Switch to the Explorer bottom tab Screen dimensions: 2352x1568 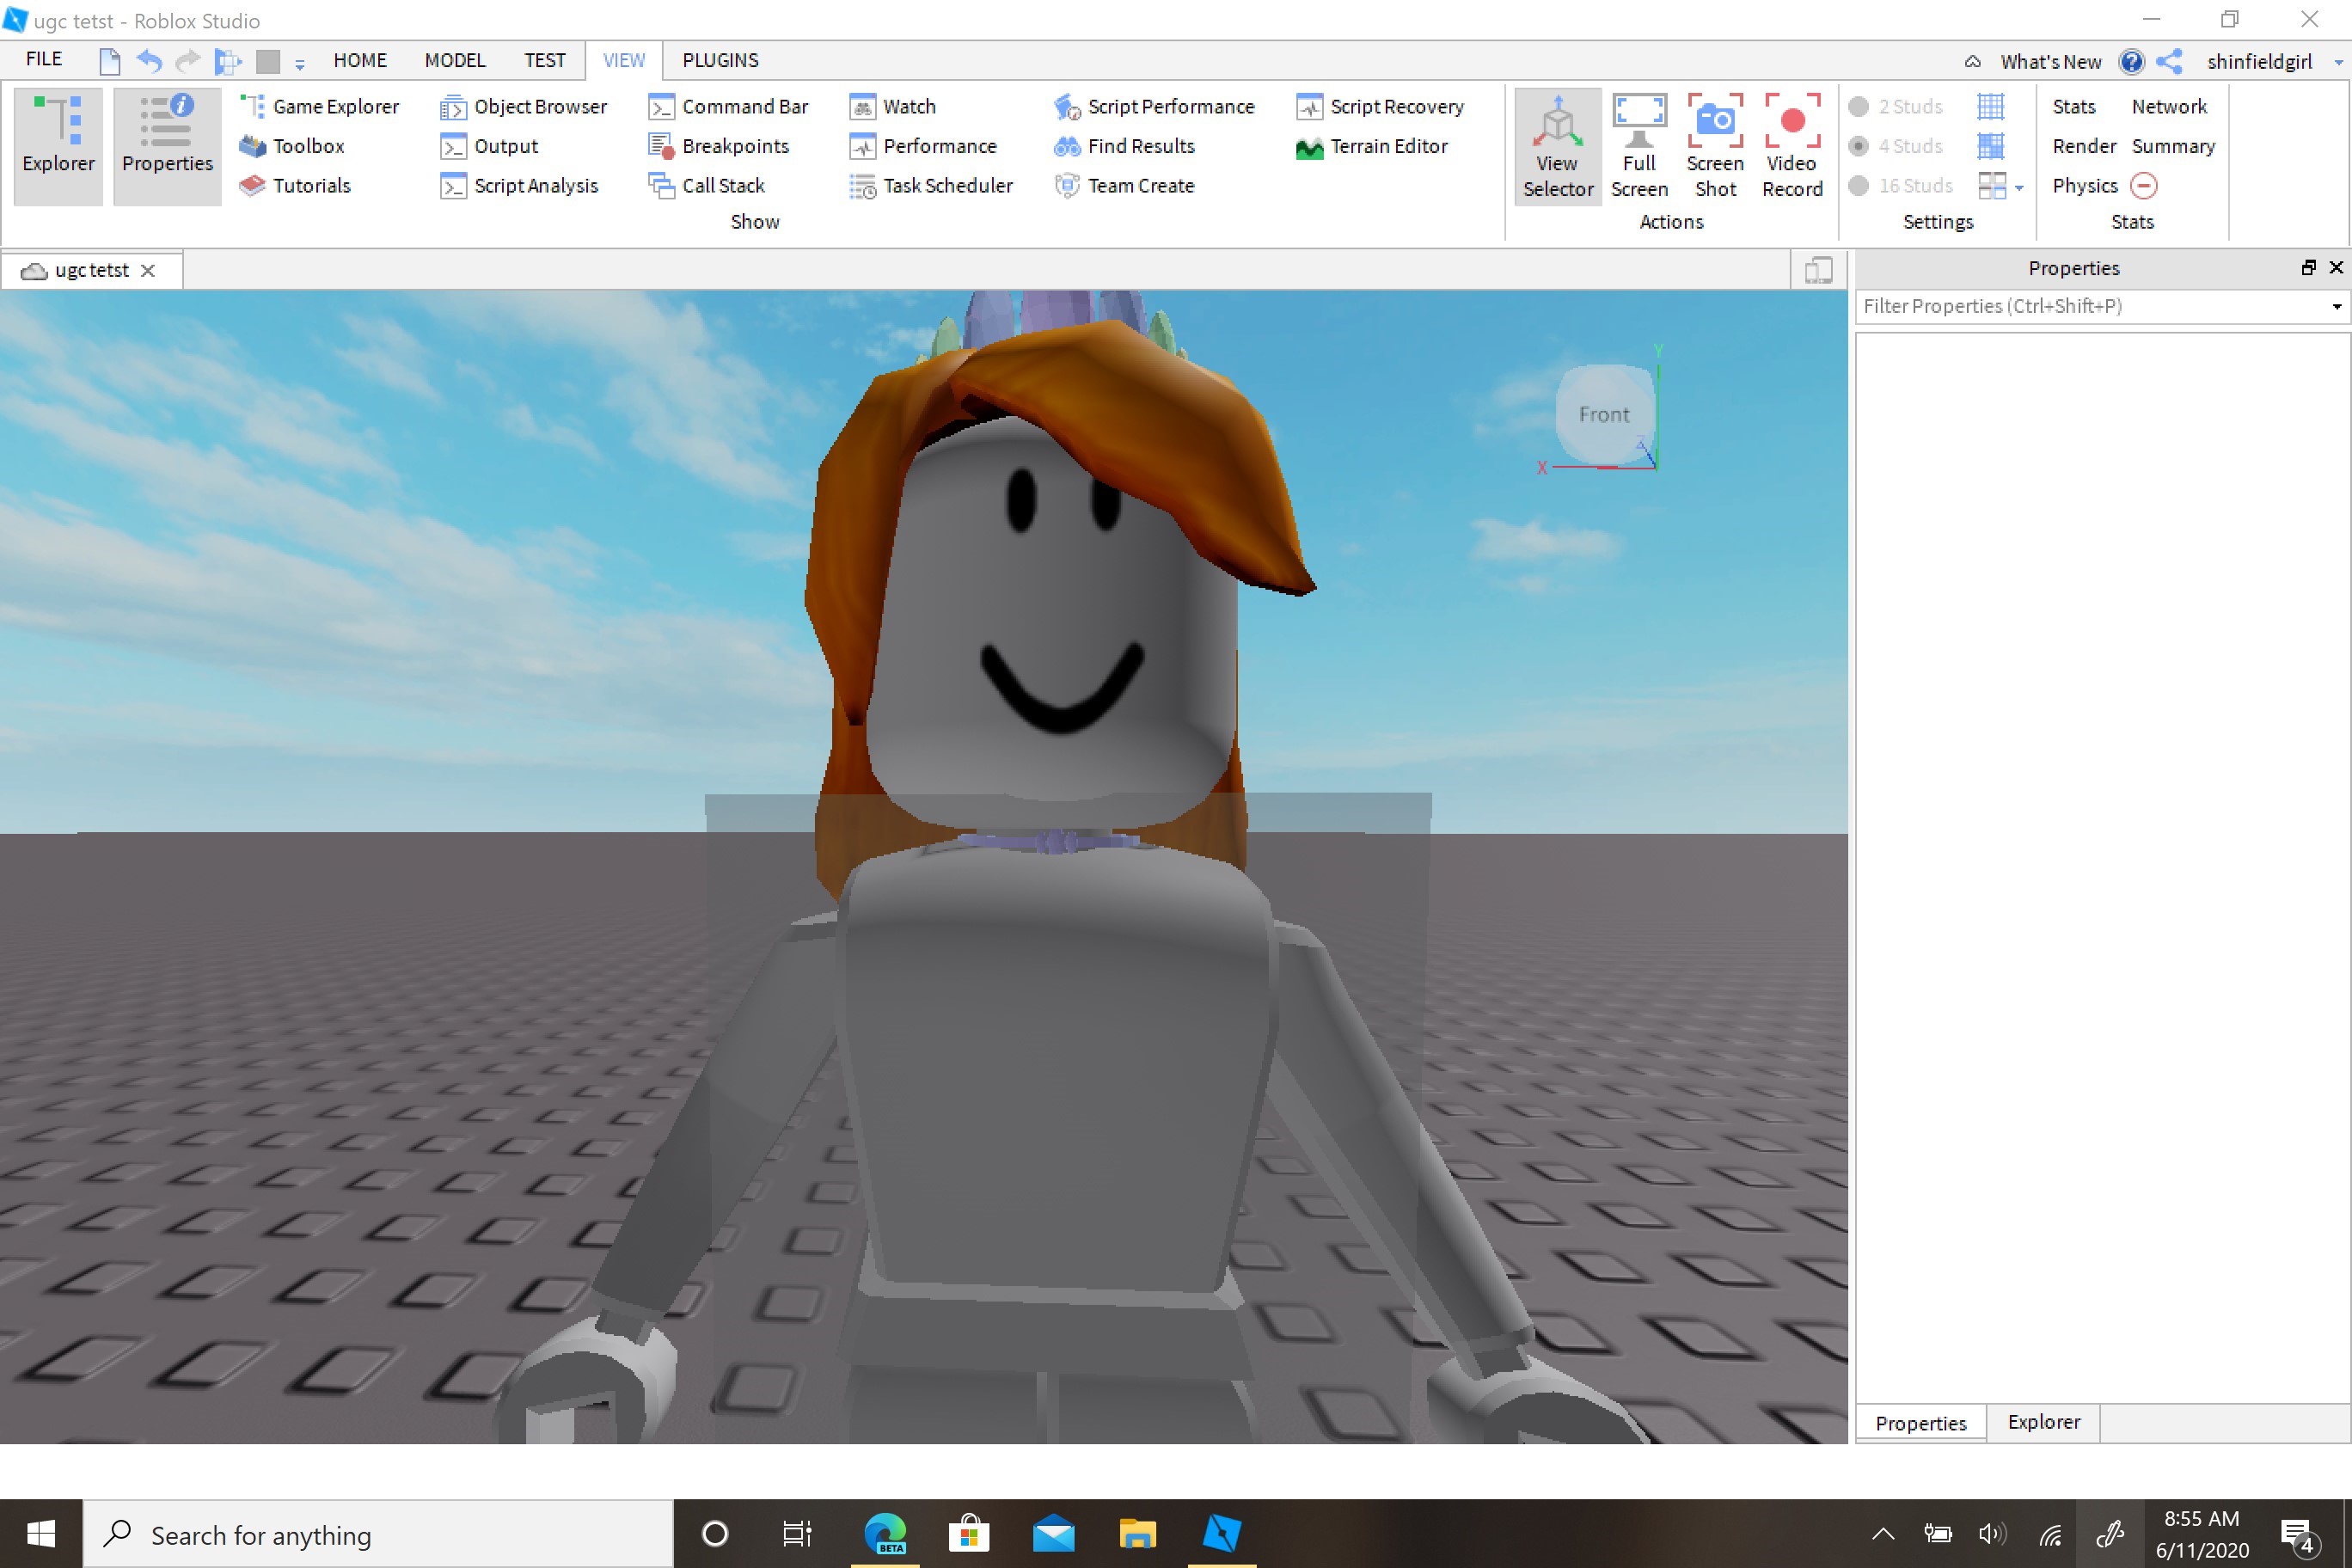(2043, 1422)
